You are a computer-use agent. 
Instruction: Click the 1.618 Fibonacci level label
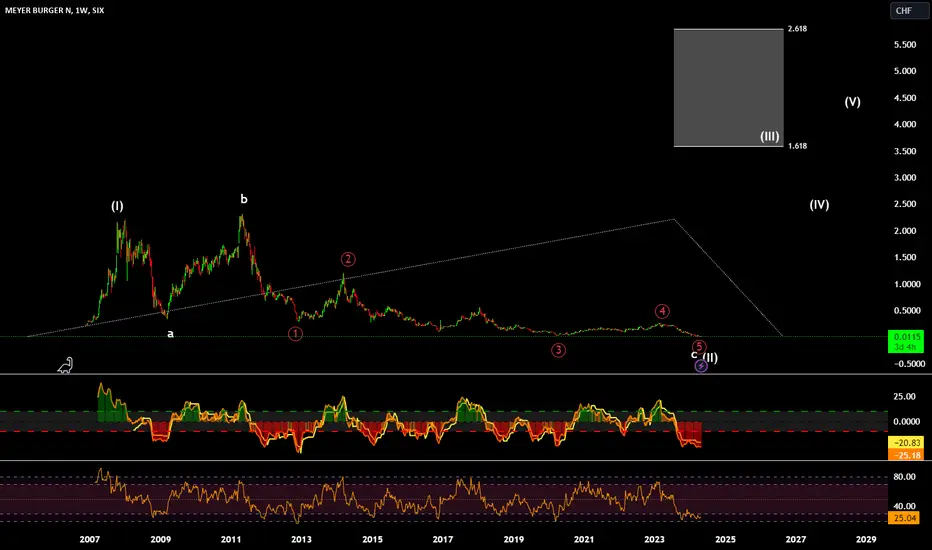click(x=797, y=146)
